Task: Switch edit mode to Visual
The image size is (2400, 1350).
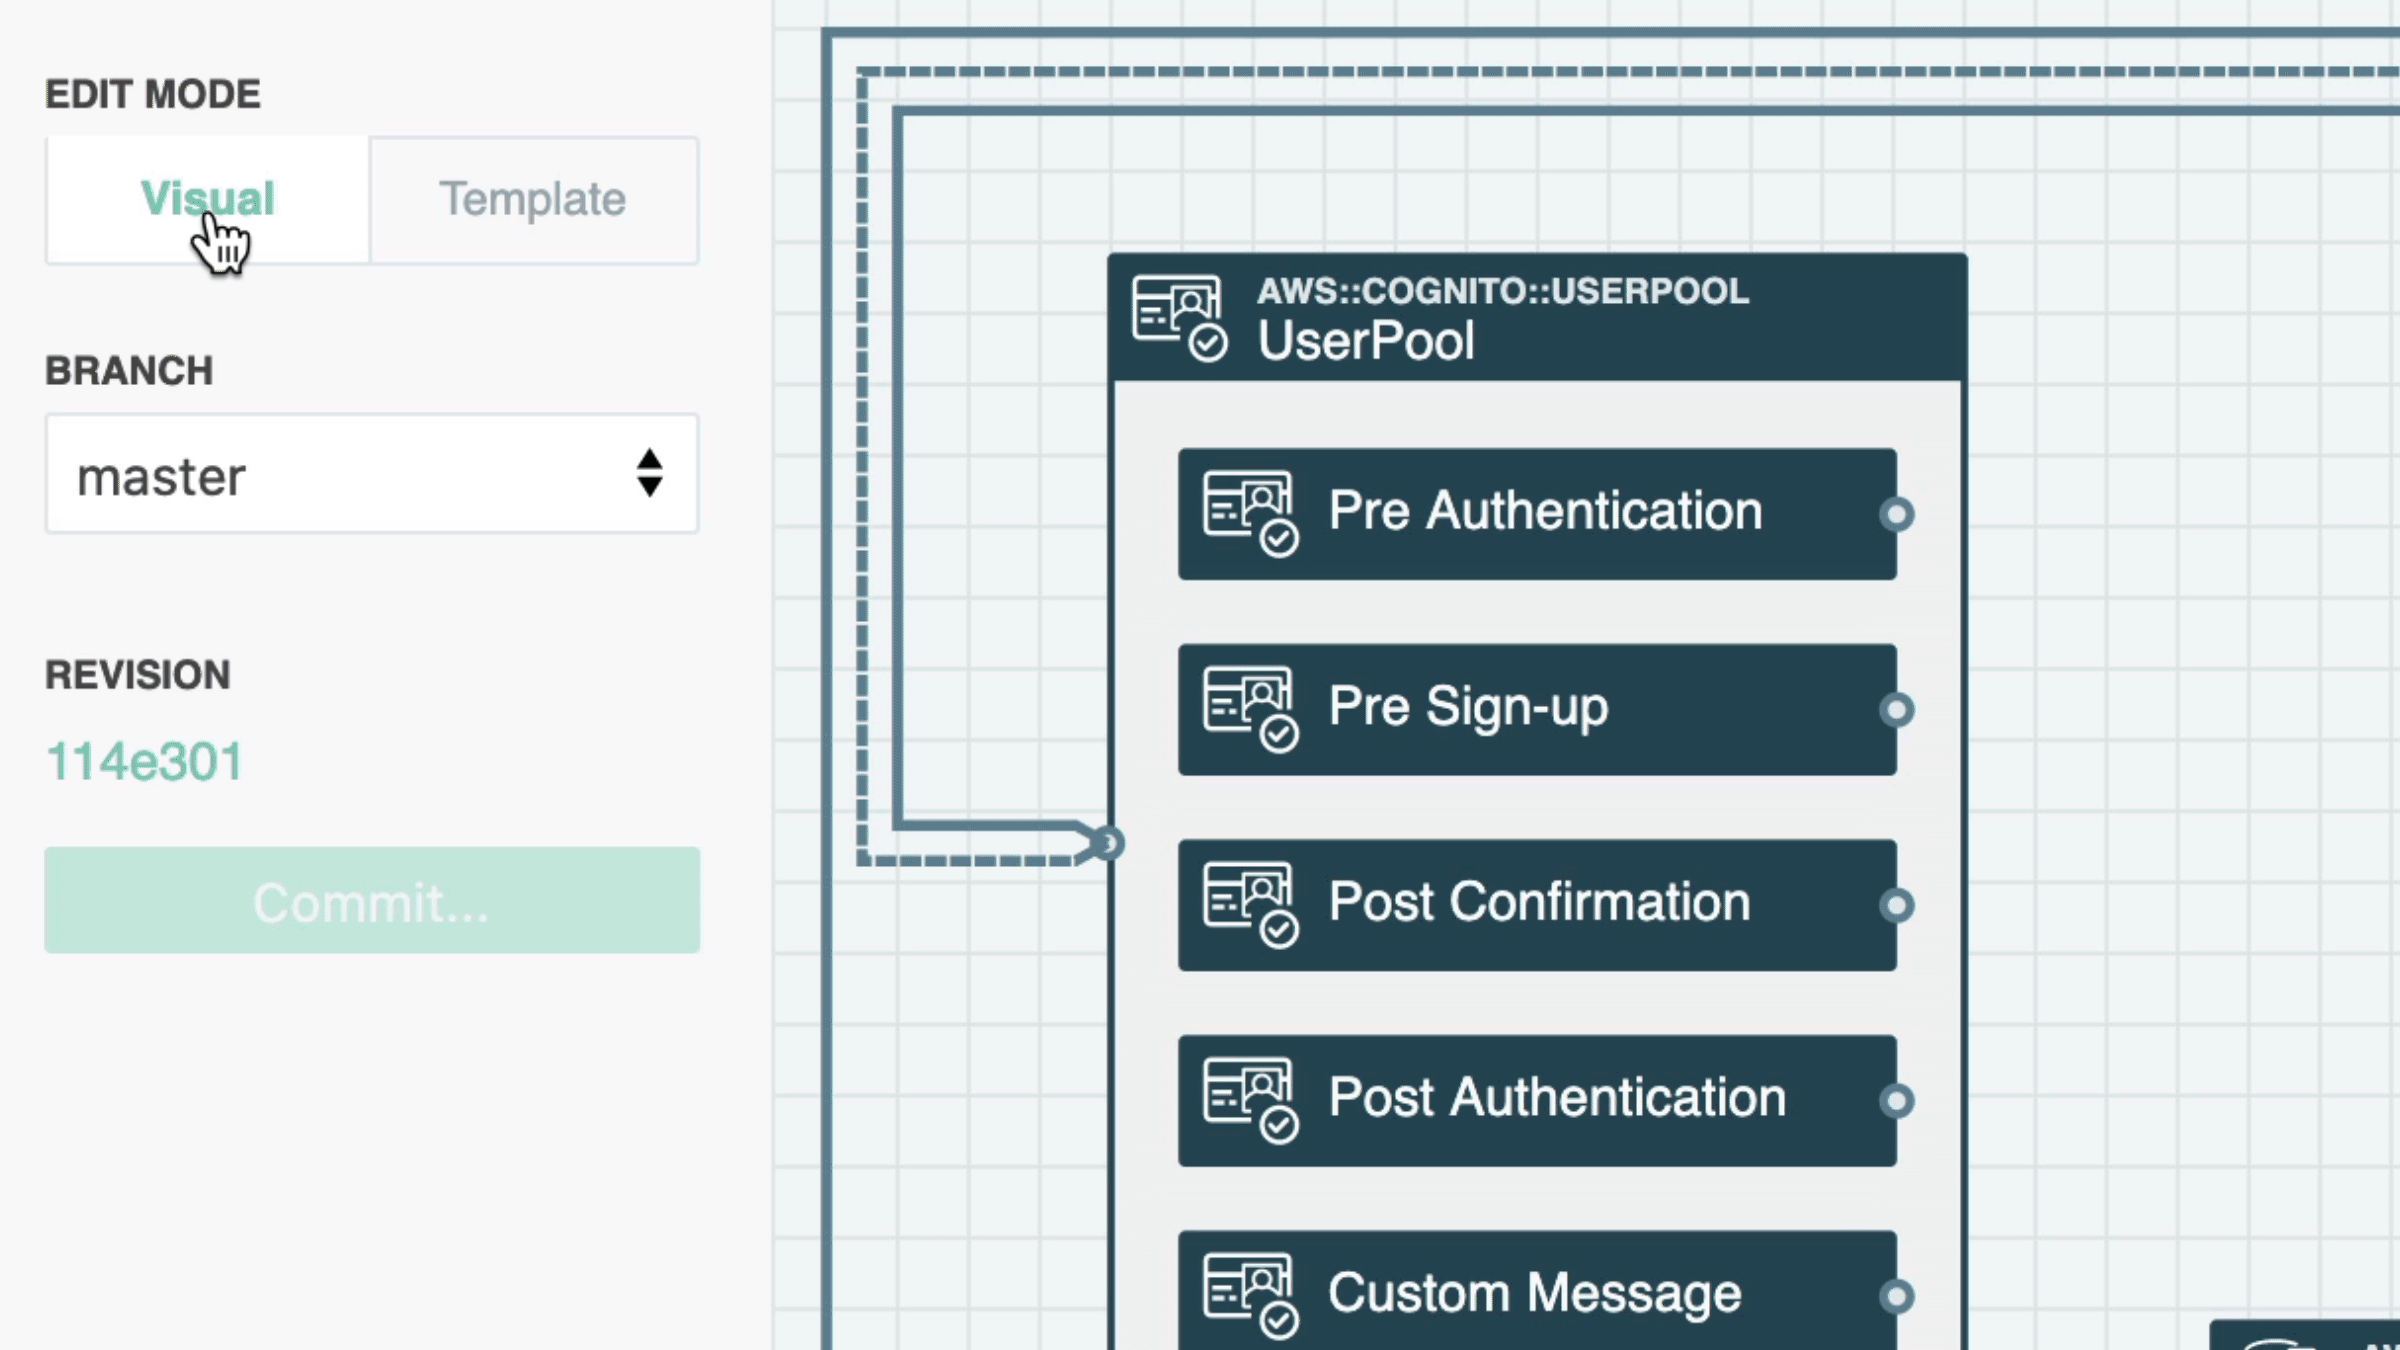Action: pos(208,199)
